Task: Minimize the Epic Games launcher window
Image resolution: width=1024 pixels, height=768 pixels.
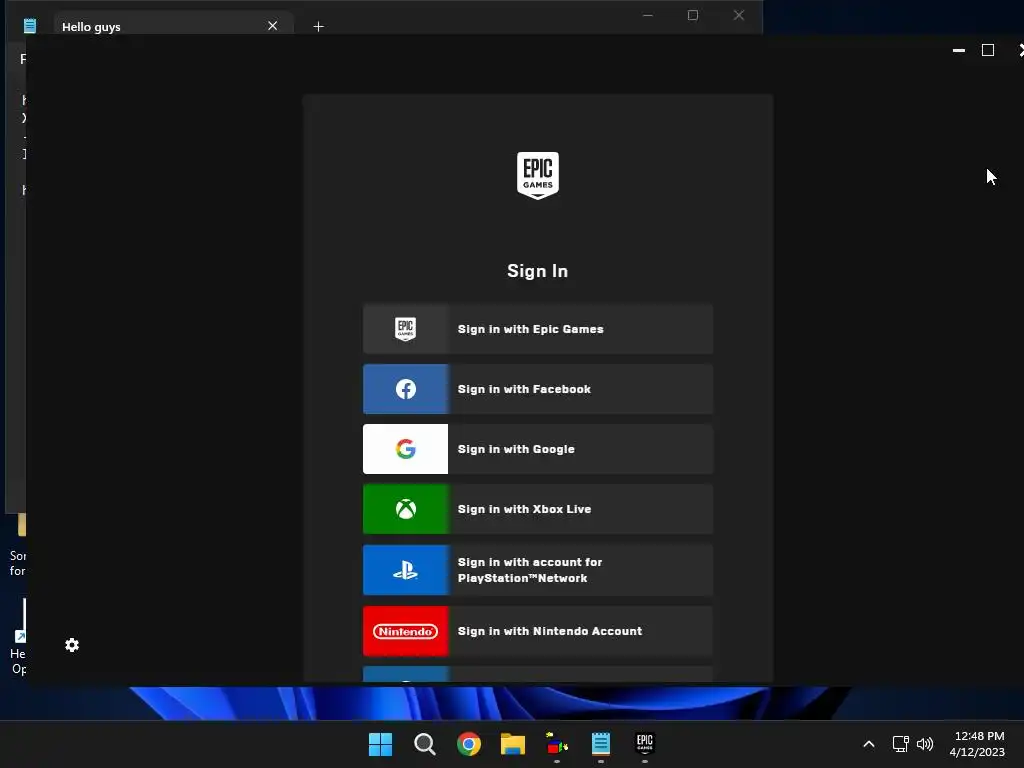Action: pos(959,50)
